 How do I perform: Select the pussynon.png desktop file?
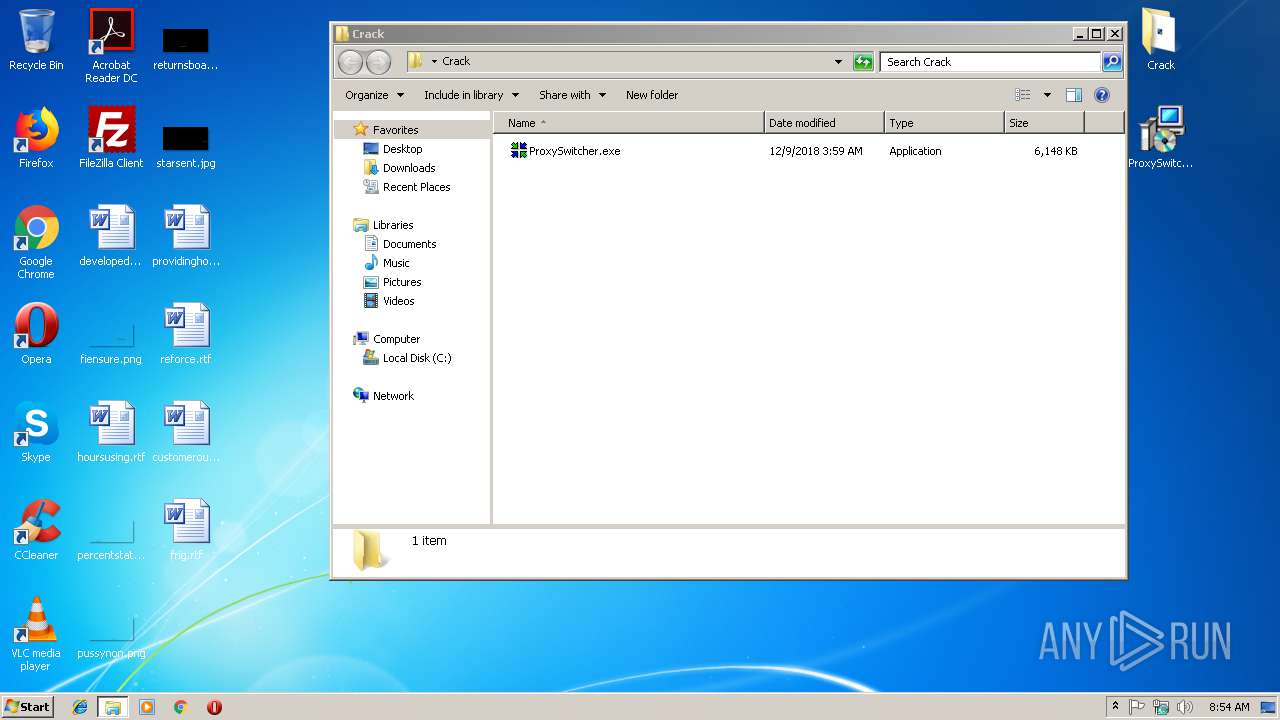coord(111,634)
